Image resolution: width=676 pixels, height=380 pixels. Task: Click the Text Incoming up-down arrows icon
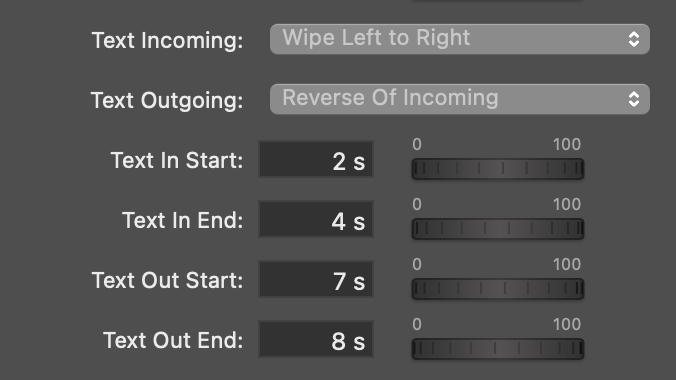633,39
